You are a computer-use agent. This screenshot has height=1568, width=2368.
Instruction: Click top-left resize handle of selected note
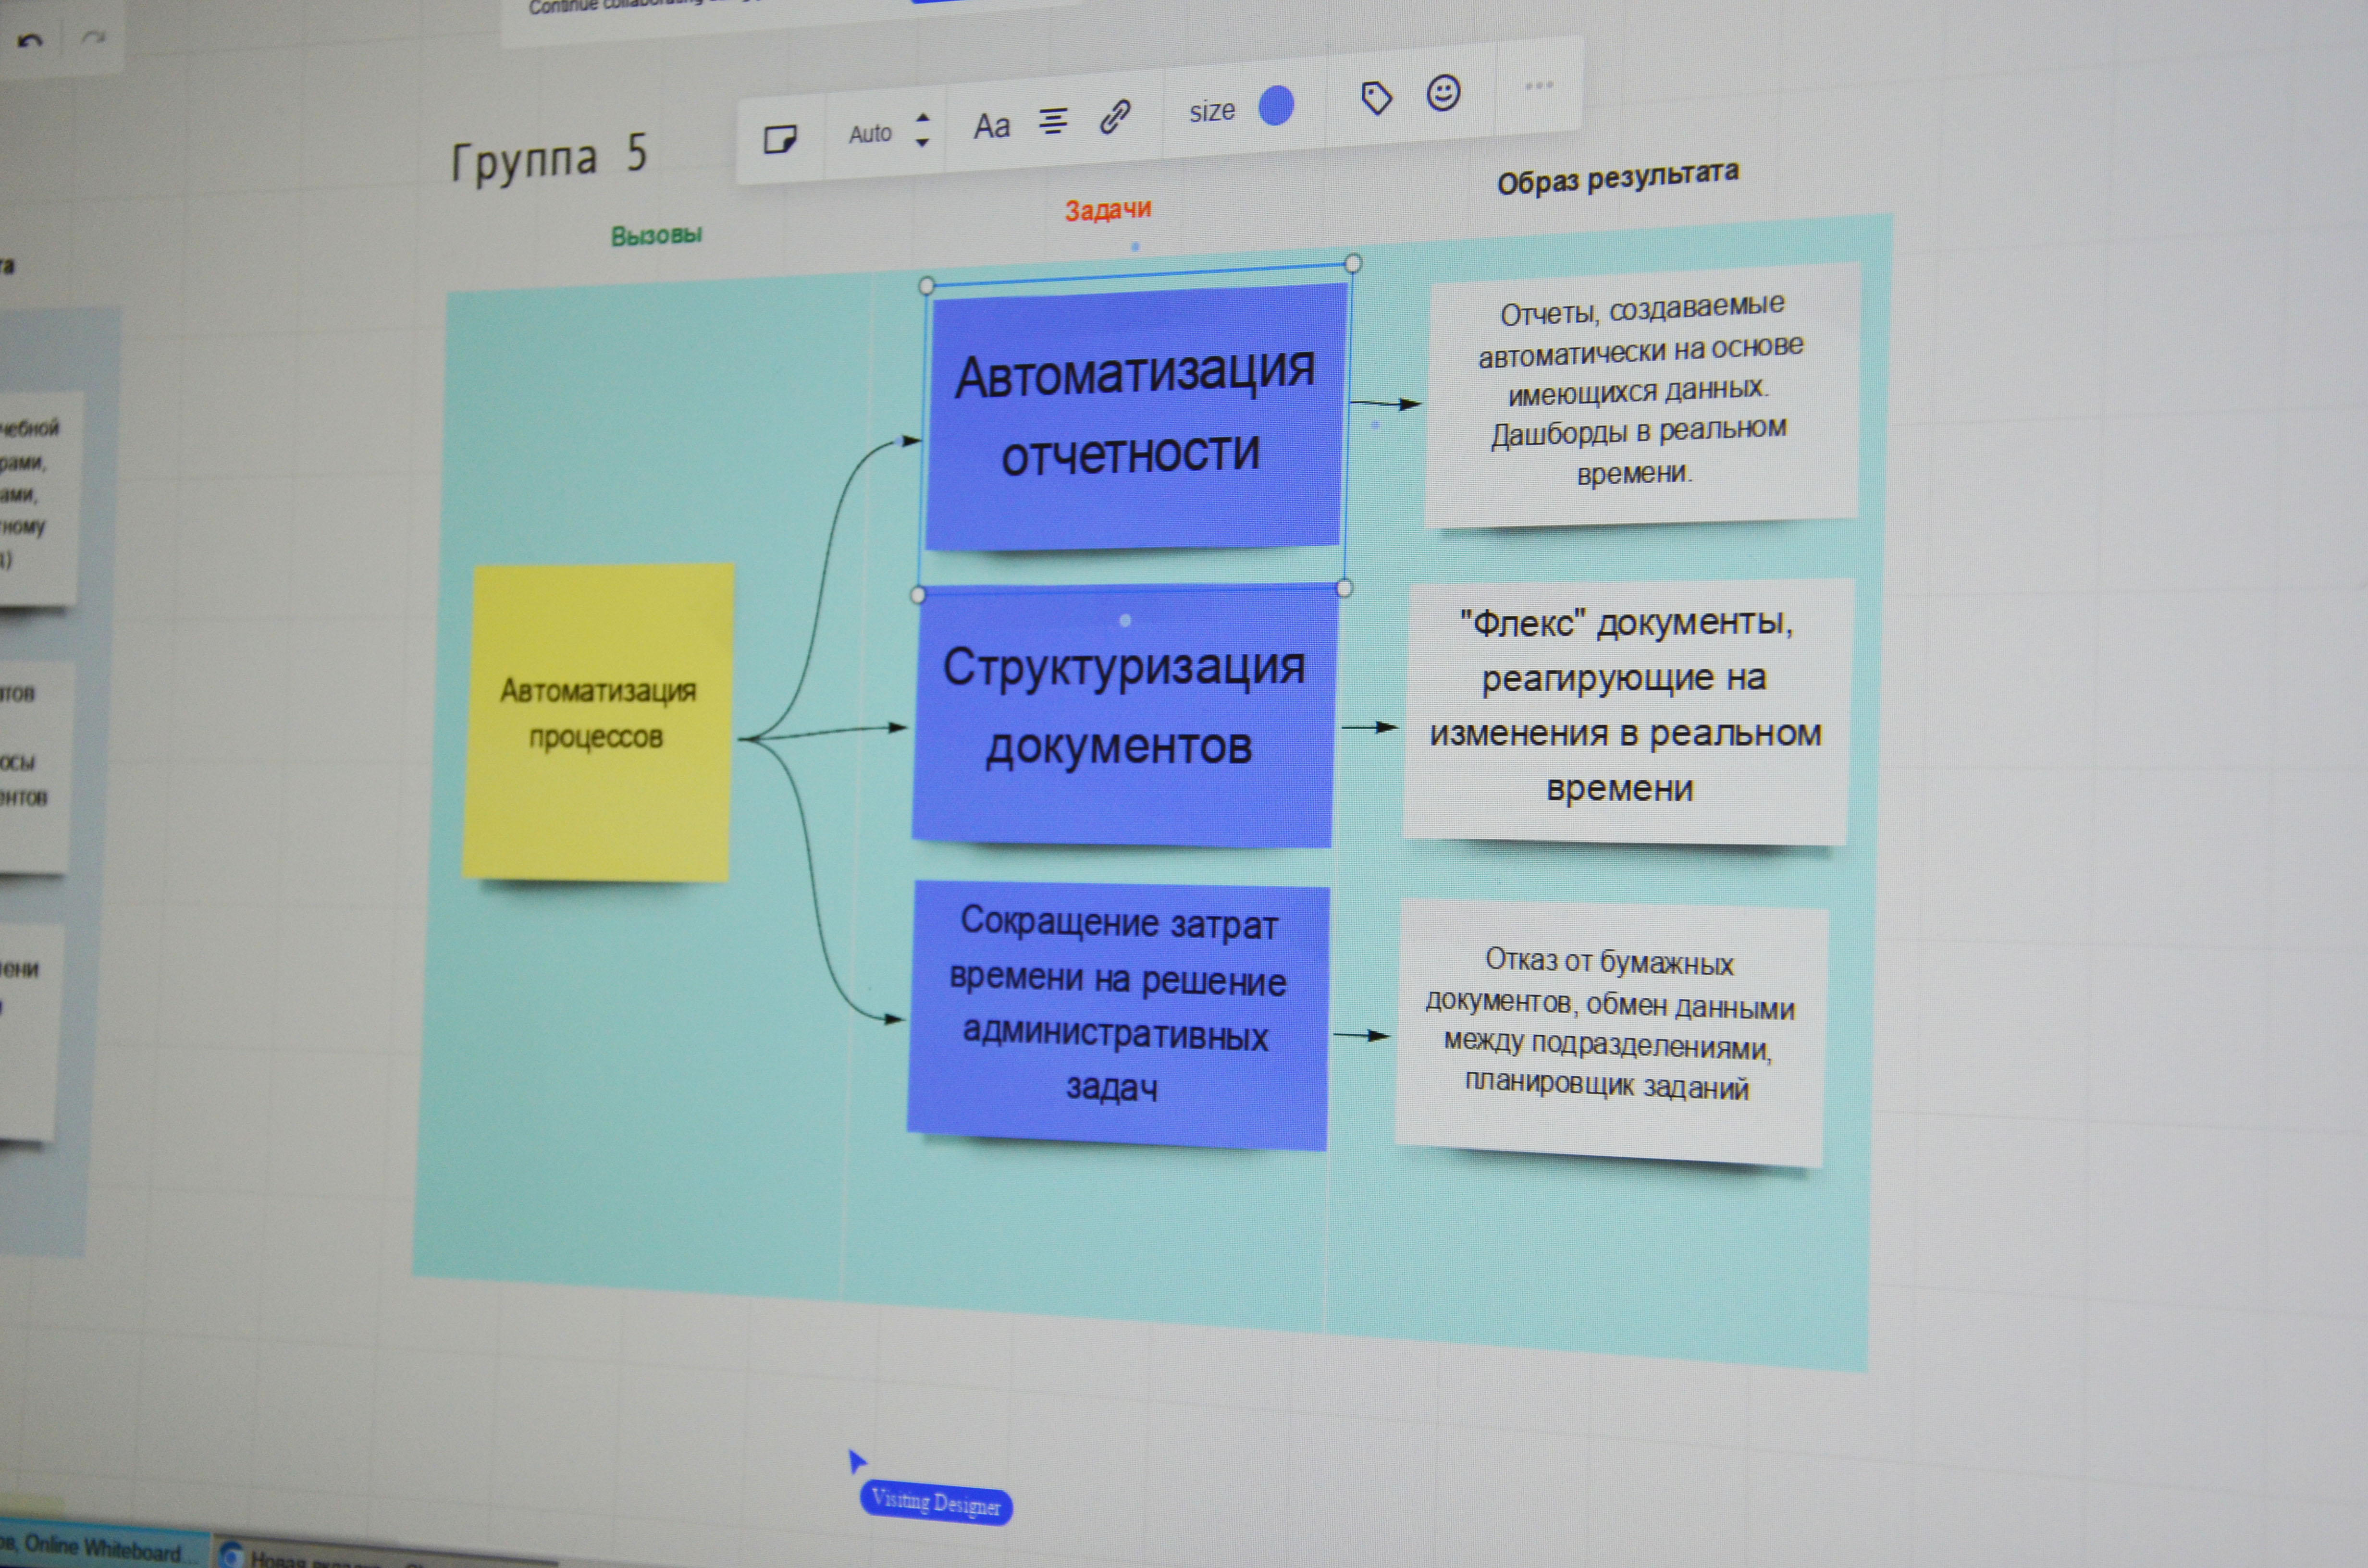click(926, 286)
